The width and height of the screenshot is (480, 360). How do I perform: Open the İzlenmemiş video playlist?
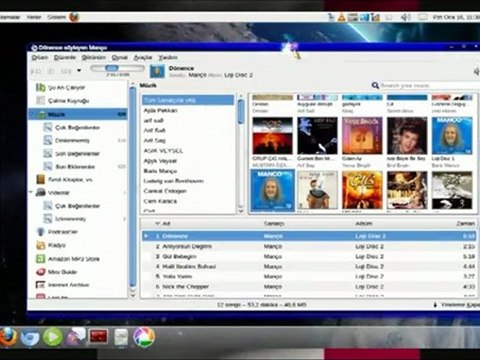70,219
